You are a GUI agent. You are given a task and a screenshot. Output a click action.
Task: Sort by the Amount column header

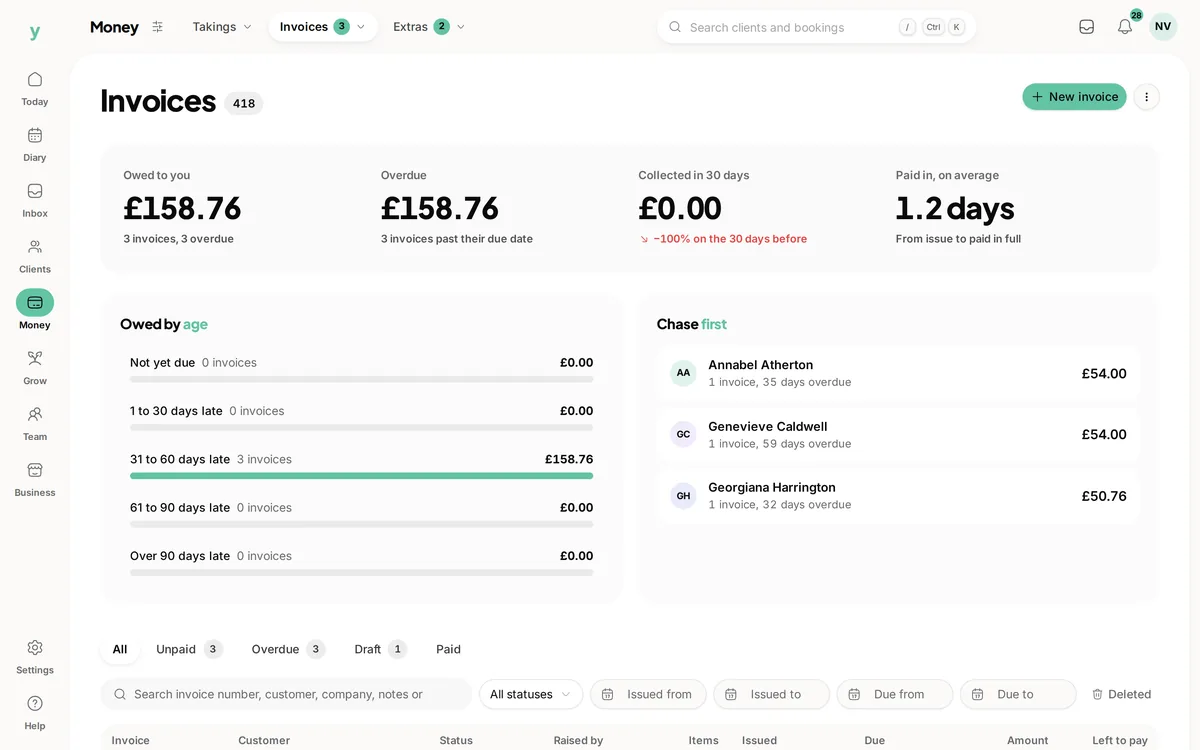coord(1028,740)
